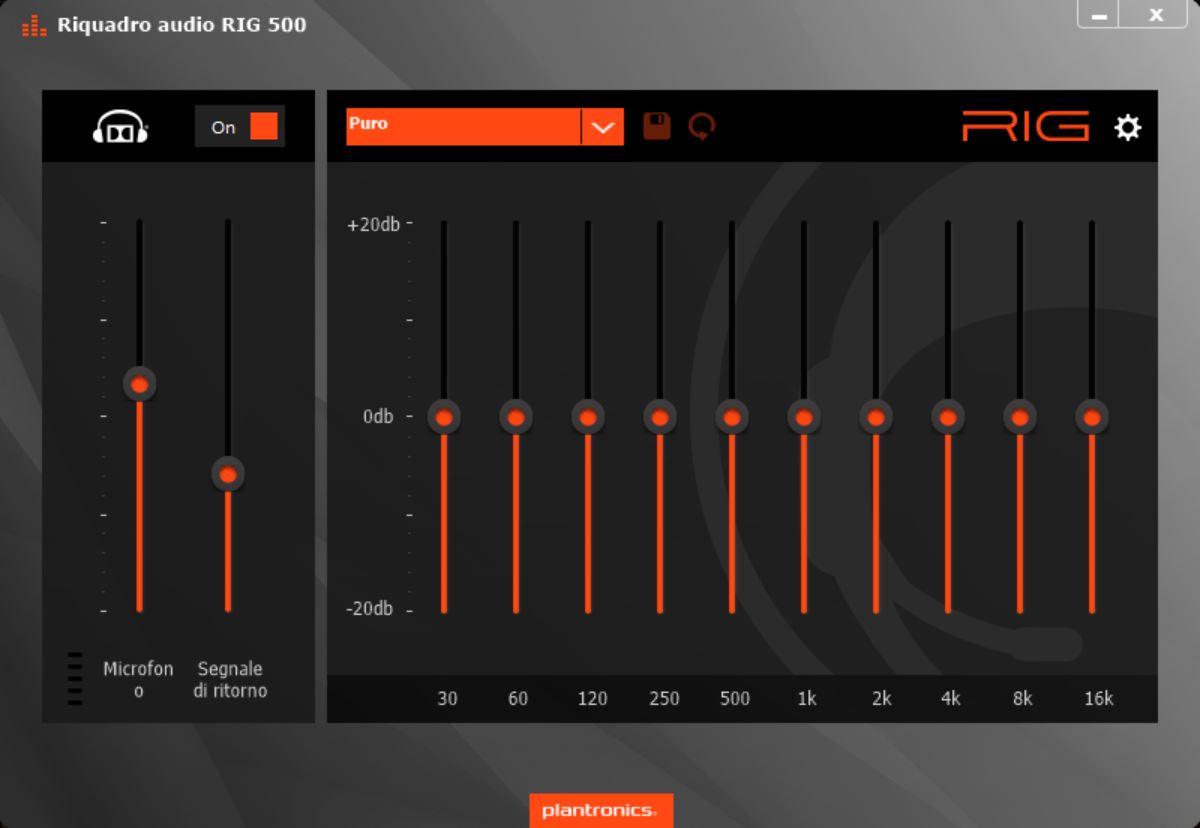The height and width of the screenshot is (828, 1200).
Task: Click the 16k band slider knob
Action: click(x=1092, y=417)
